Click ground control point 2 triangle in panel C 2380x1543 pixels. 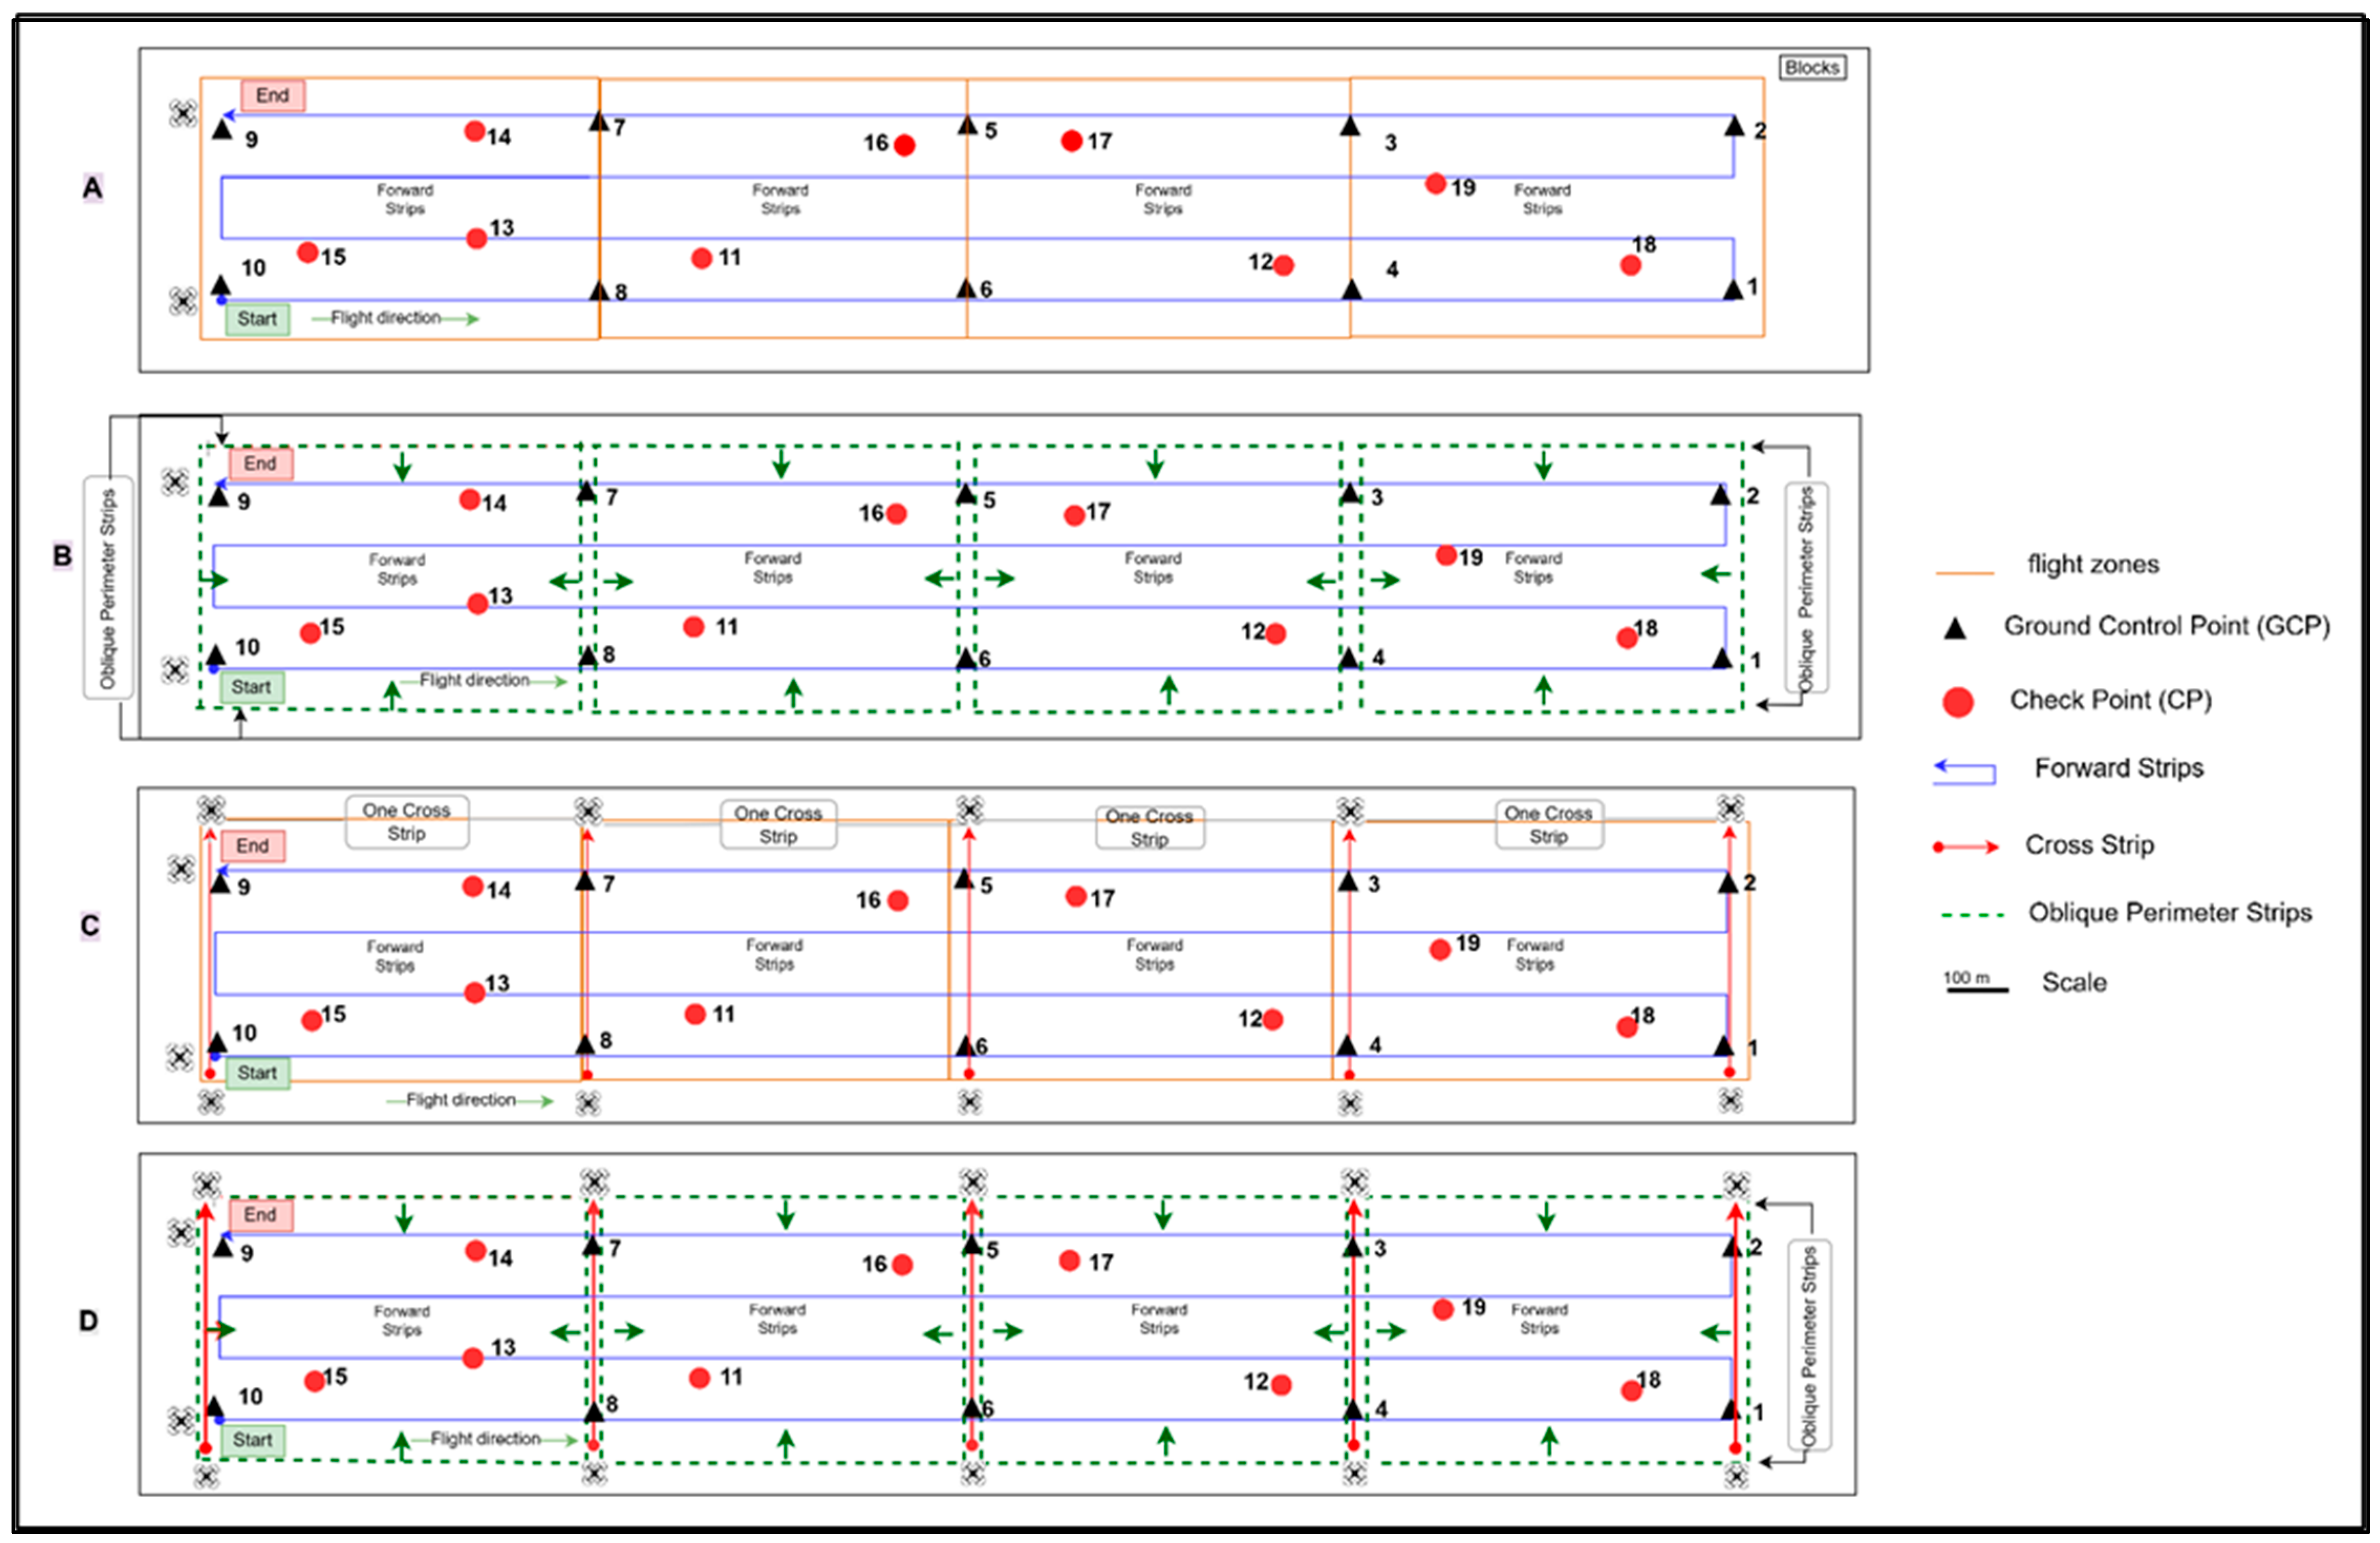[x=1727, y=883]
